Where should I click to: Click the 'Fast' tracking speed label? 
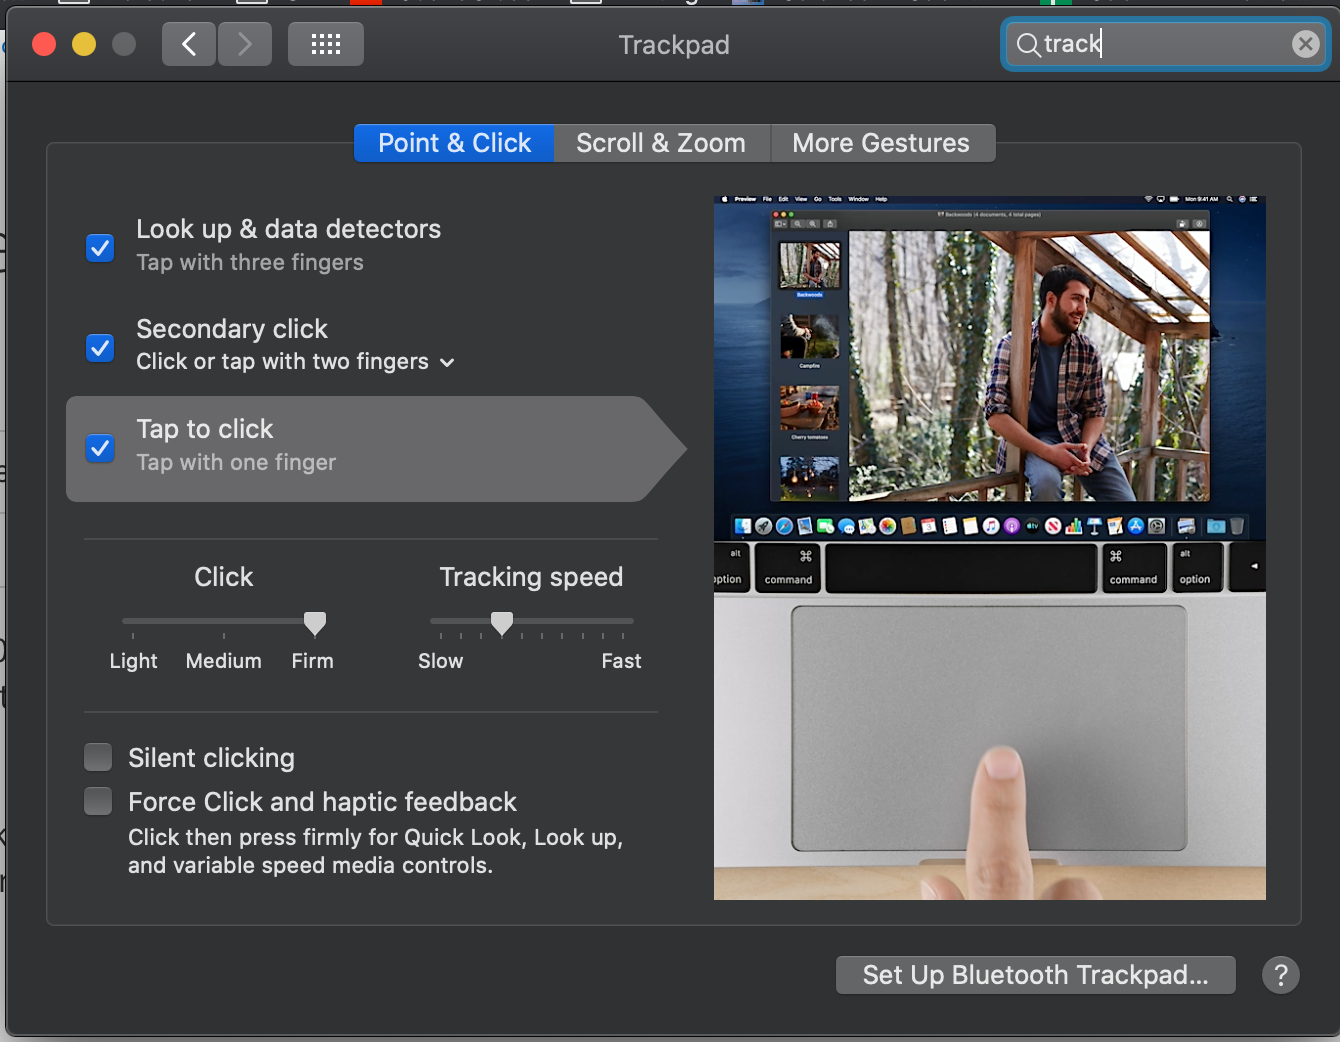point(622,661)
